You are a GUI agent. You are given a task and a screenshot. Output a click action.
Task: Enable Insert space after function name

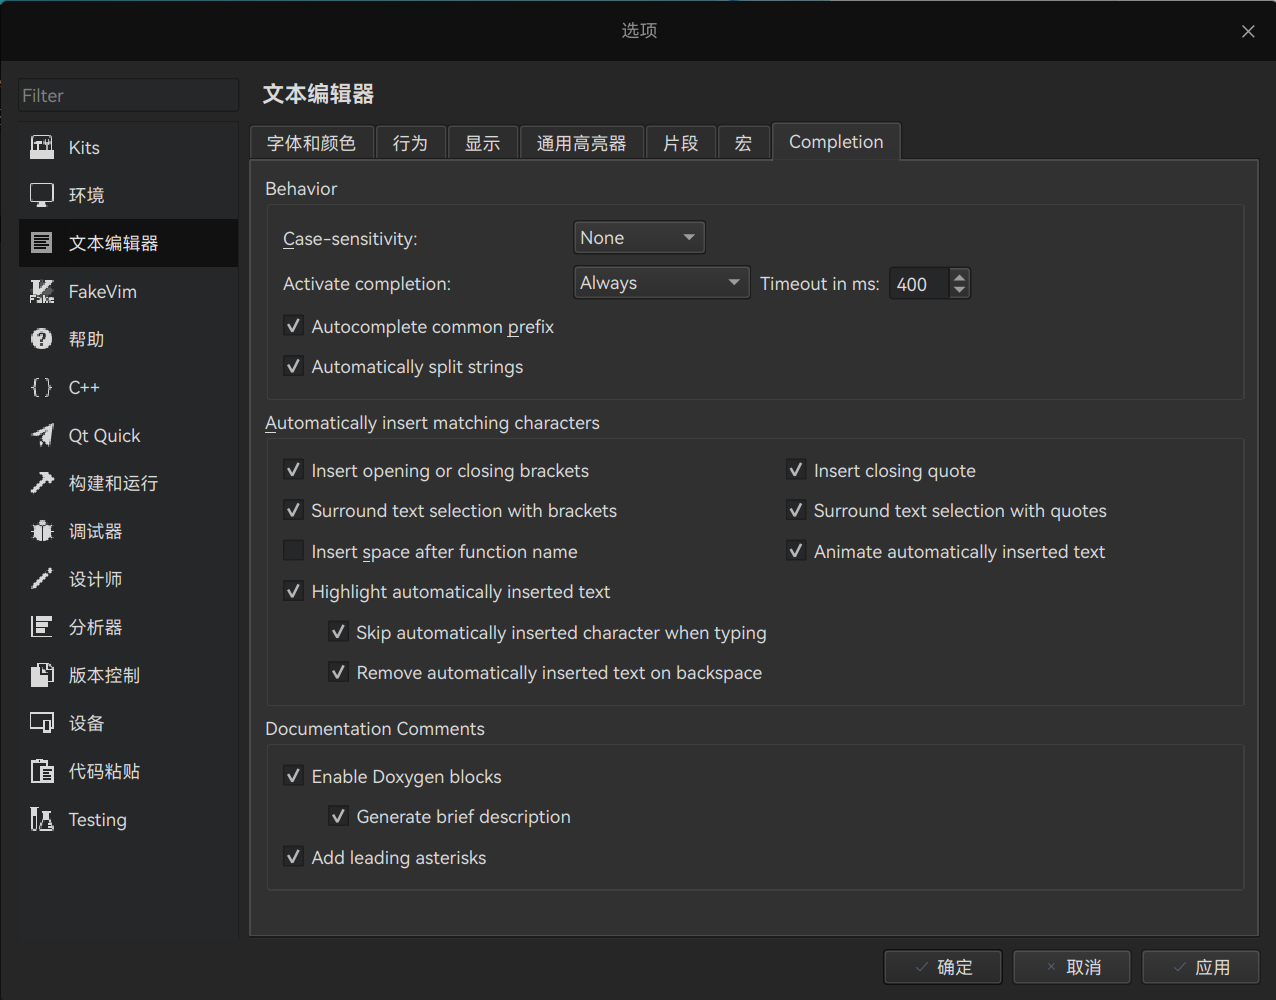[293, 550]
